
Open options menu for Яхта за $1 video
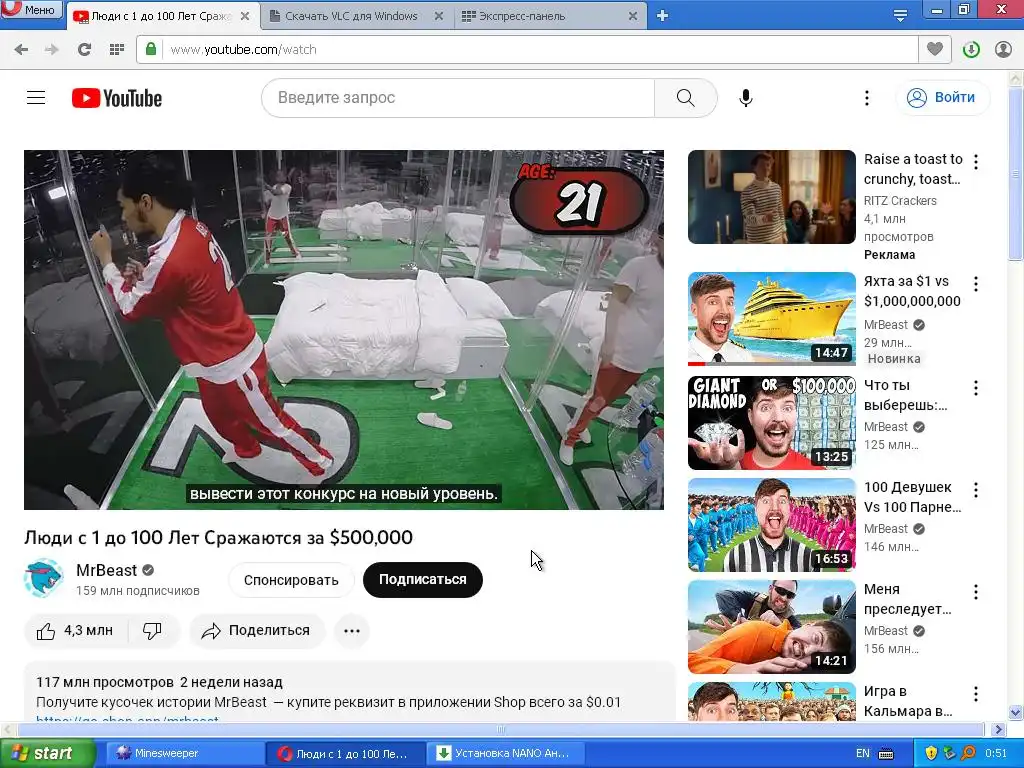(x=976, y=283)
